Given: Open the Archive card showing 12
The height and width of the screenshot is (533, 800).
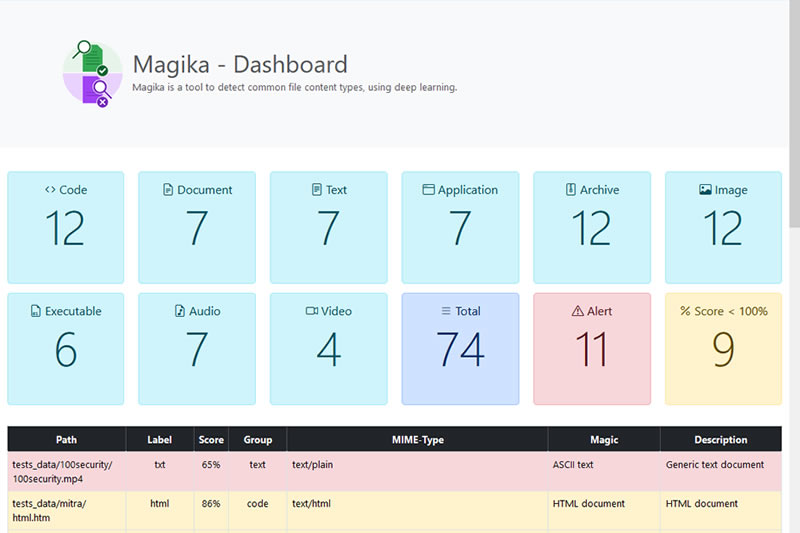Looking at the screenshot, I should [x=592, y=227].
